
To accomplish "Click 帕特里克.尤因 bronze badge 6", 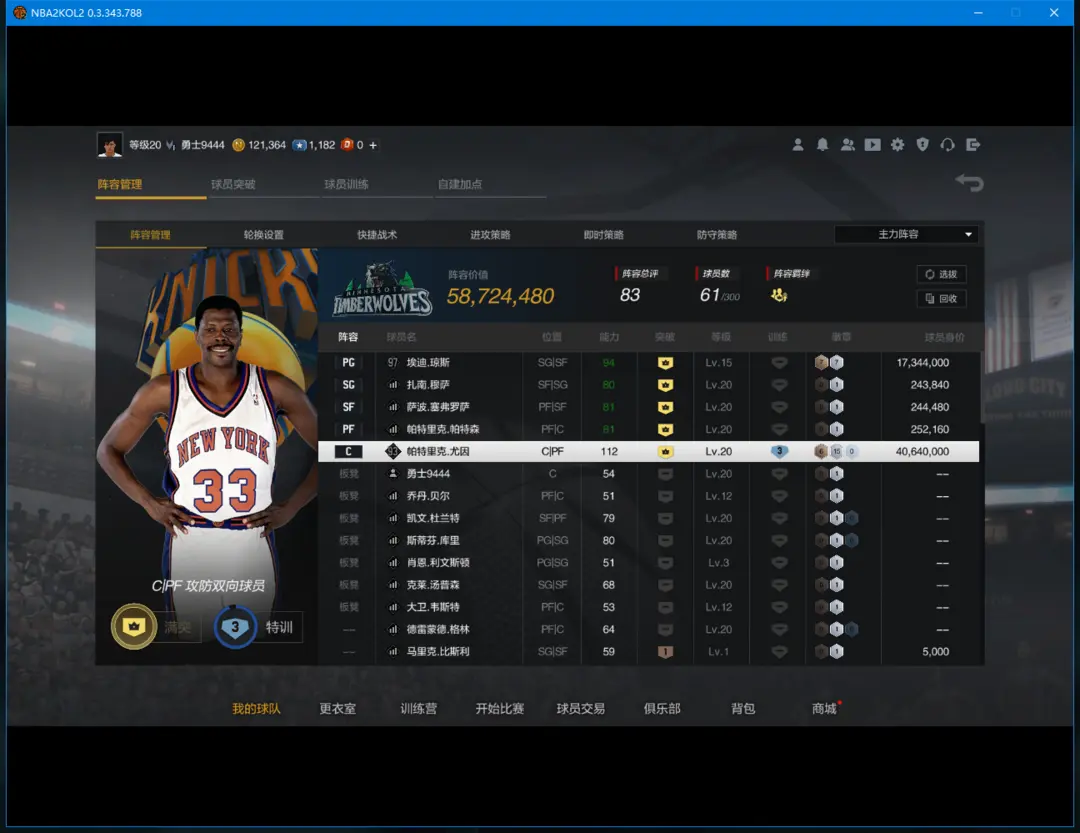I will (x=820, y=451).
